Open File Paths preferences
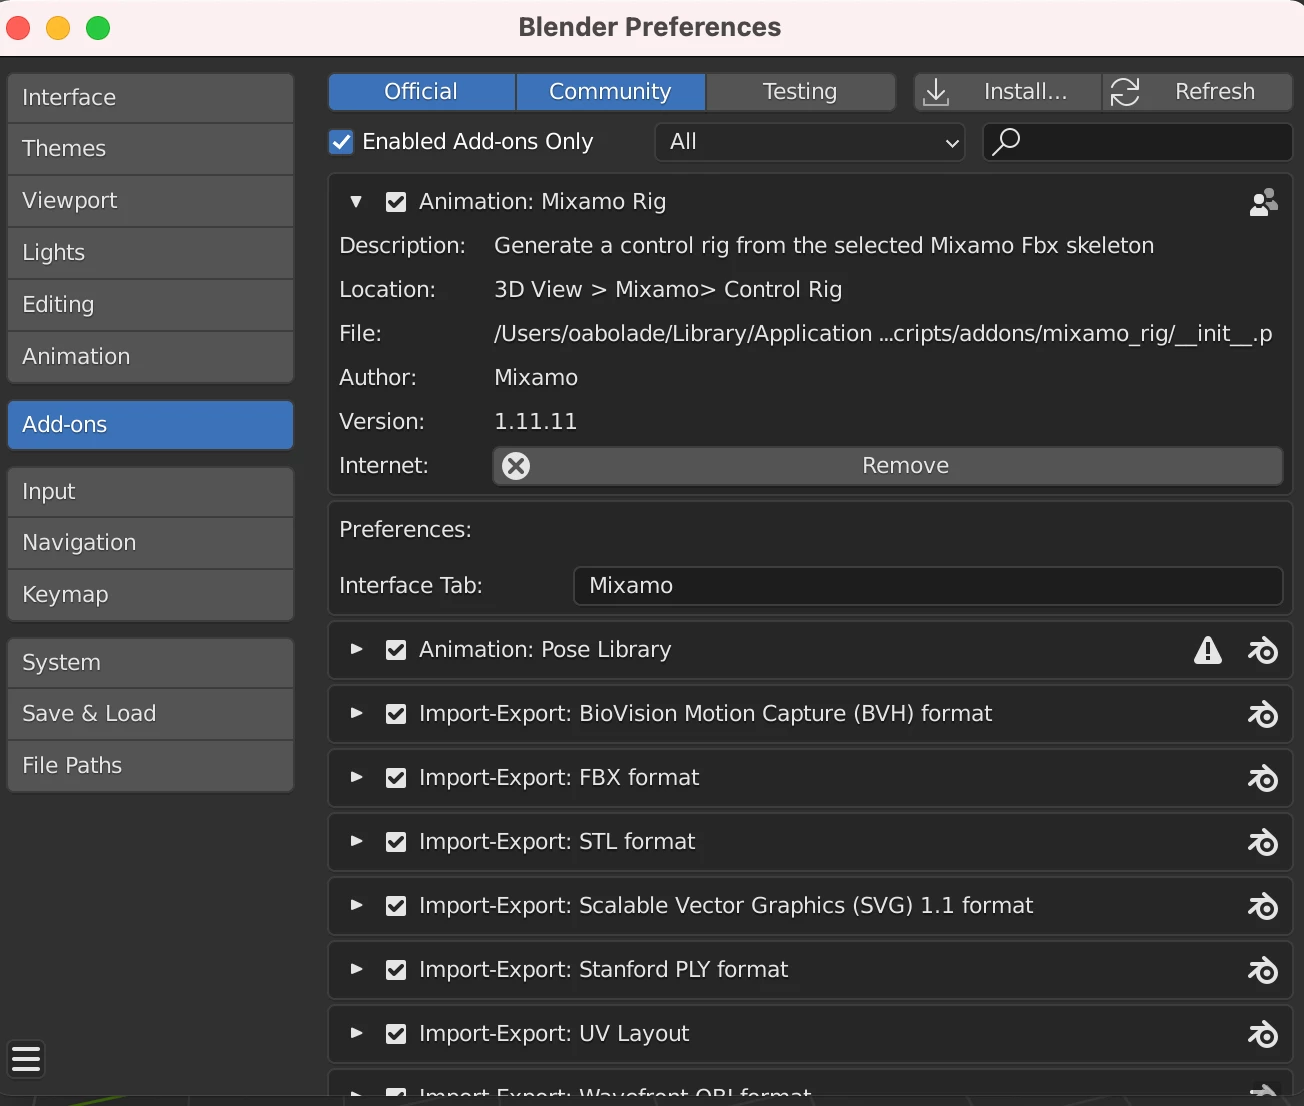Screen dimensions: 1304x1106 151,766
